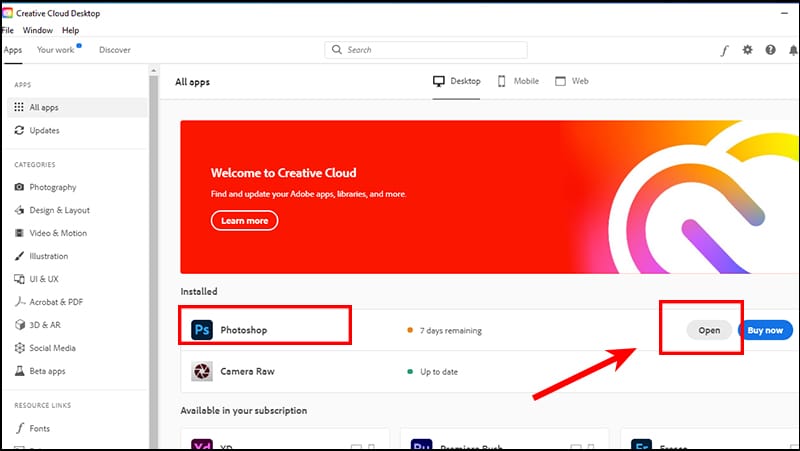Click the Open button for Photoshop
The height and width of the screenshot is (451, 800).
[709, 330]
